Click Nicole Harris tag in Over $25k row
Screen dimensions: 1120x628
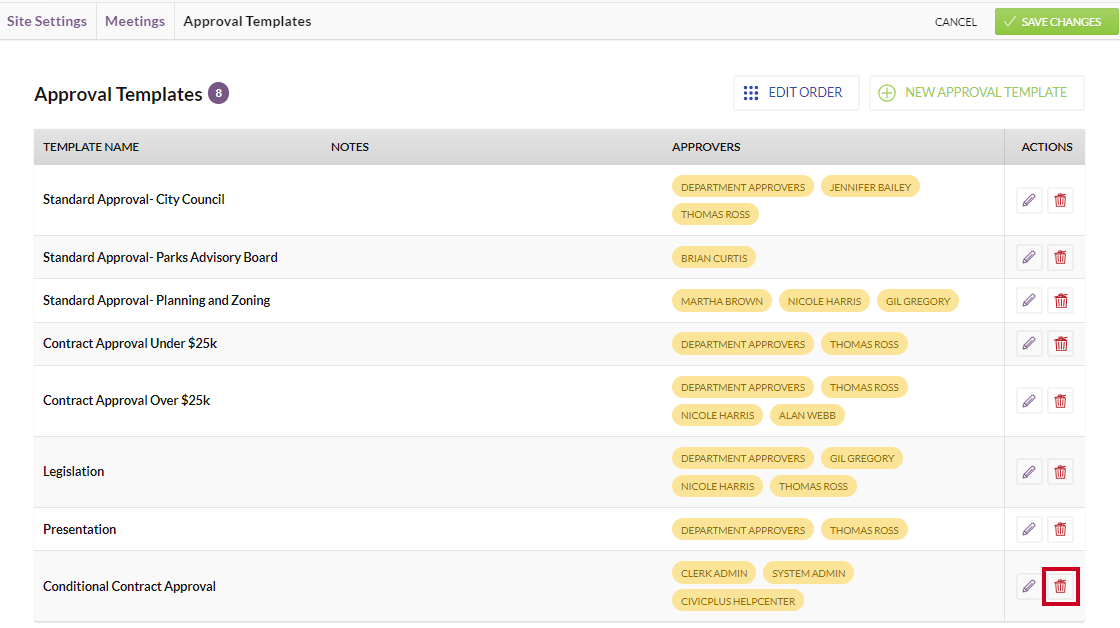pos(717,415)
